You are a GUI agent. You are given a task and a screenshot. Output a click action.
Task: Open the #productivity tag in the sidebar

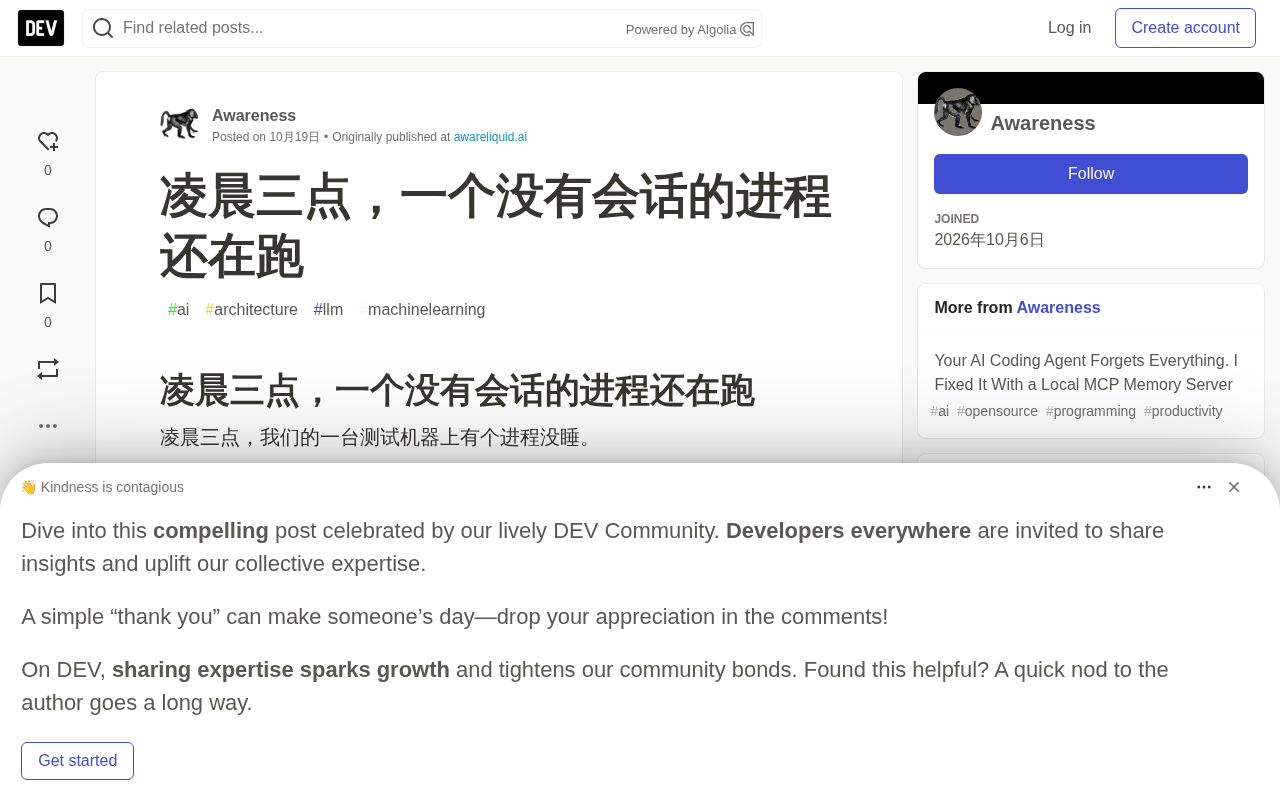point(1183,411)
